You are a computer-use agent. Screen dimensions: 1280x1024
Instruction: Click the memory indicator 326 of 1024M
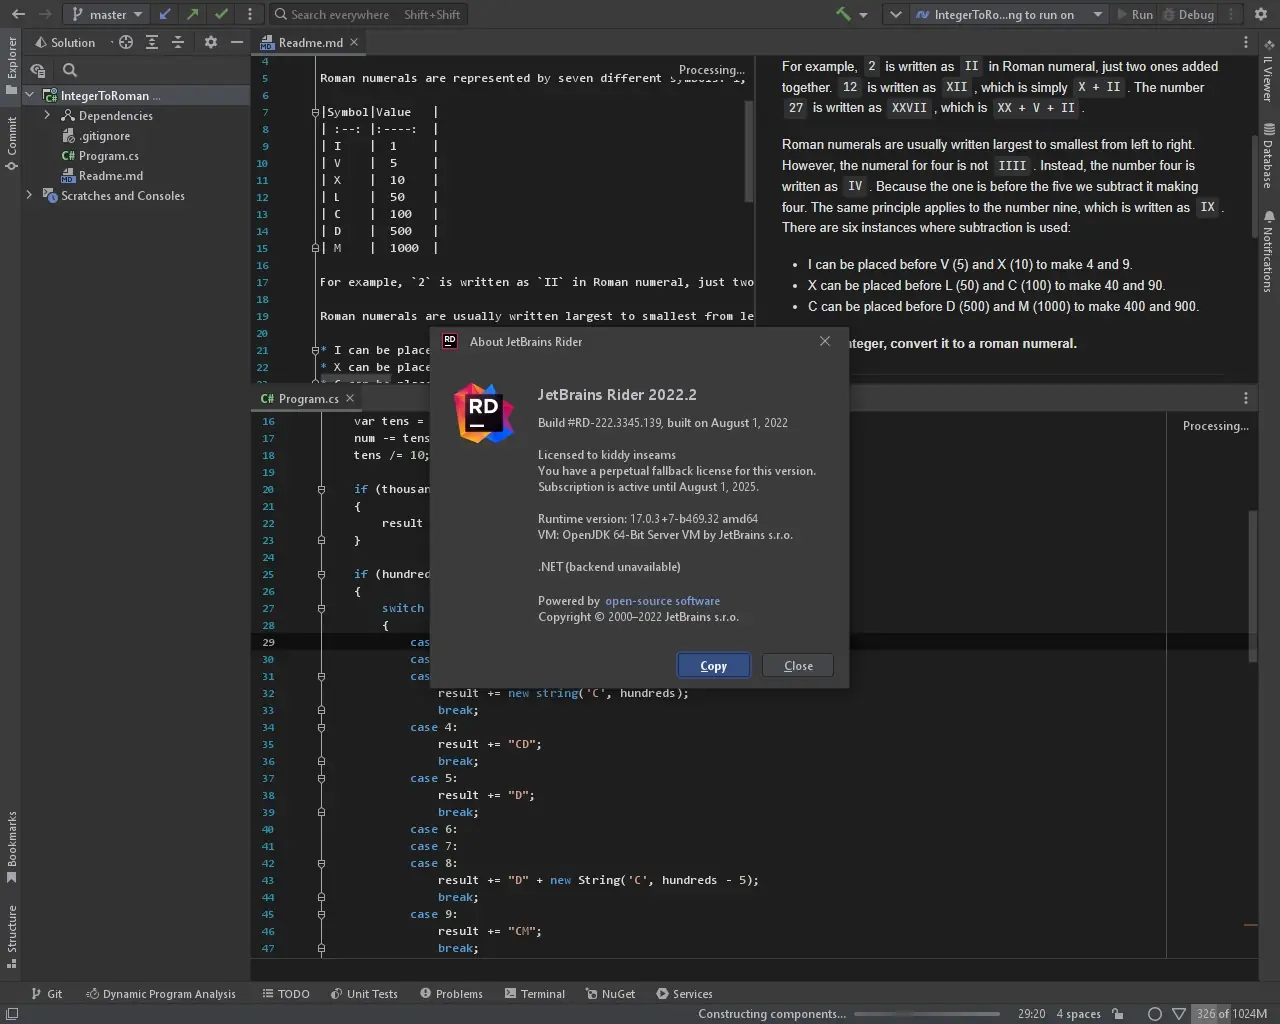coord(1232,1014)
